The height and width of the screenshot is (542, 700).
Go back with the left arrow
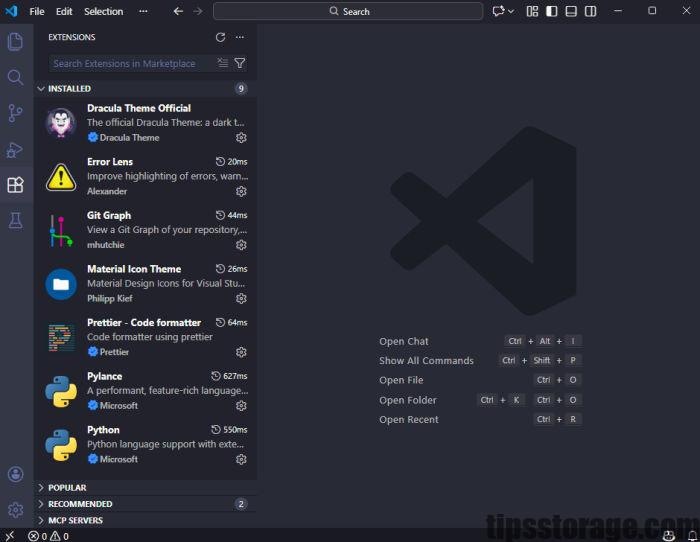coord(178,11)
